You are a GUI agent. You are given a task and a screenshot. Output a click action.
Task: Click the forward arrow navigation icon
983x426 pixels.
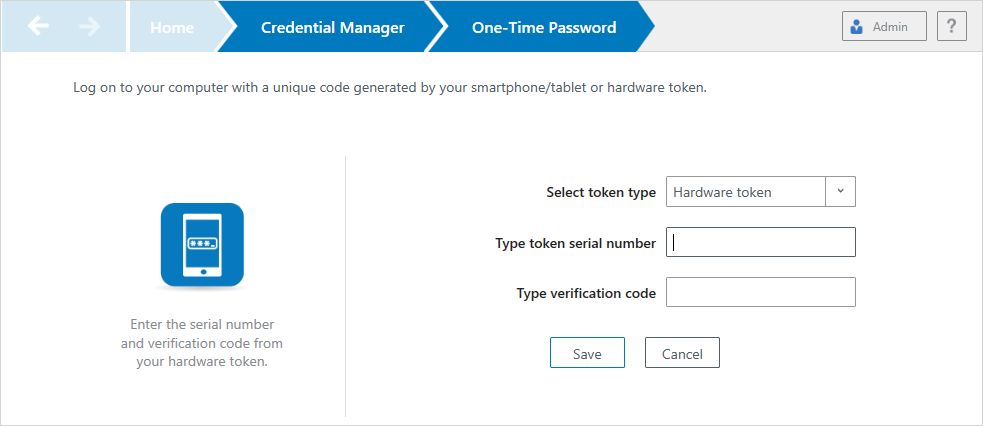coord(90,27)
